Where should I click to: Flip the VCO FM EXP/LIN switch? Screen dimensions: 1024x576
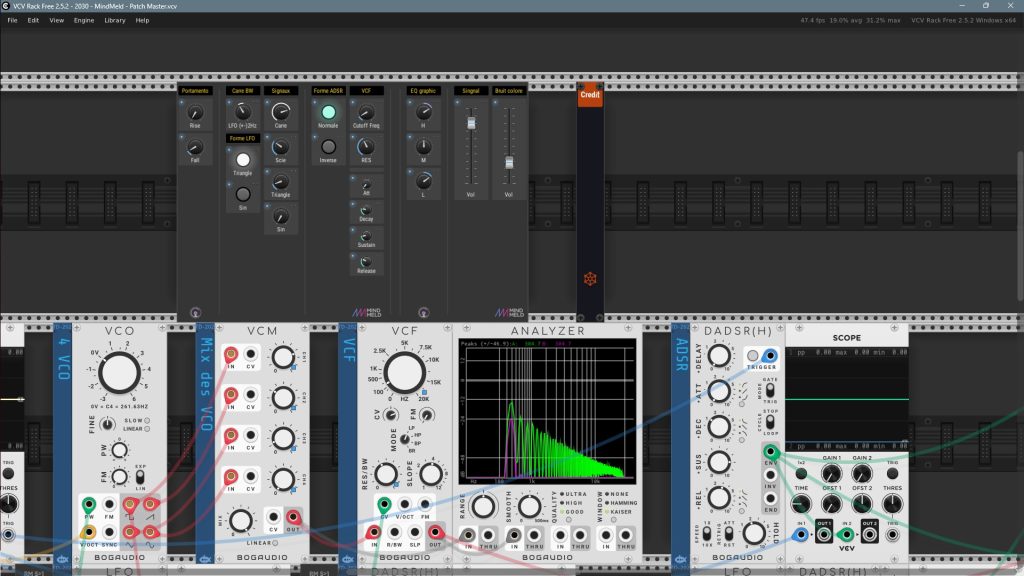(x=140, y=477)
